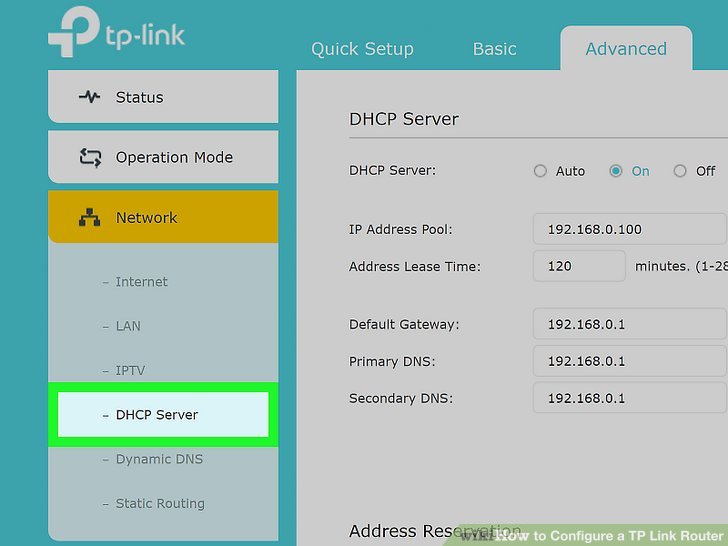Set DHCP Server to Auto
728x546 pixels.
(540, 171)
